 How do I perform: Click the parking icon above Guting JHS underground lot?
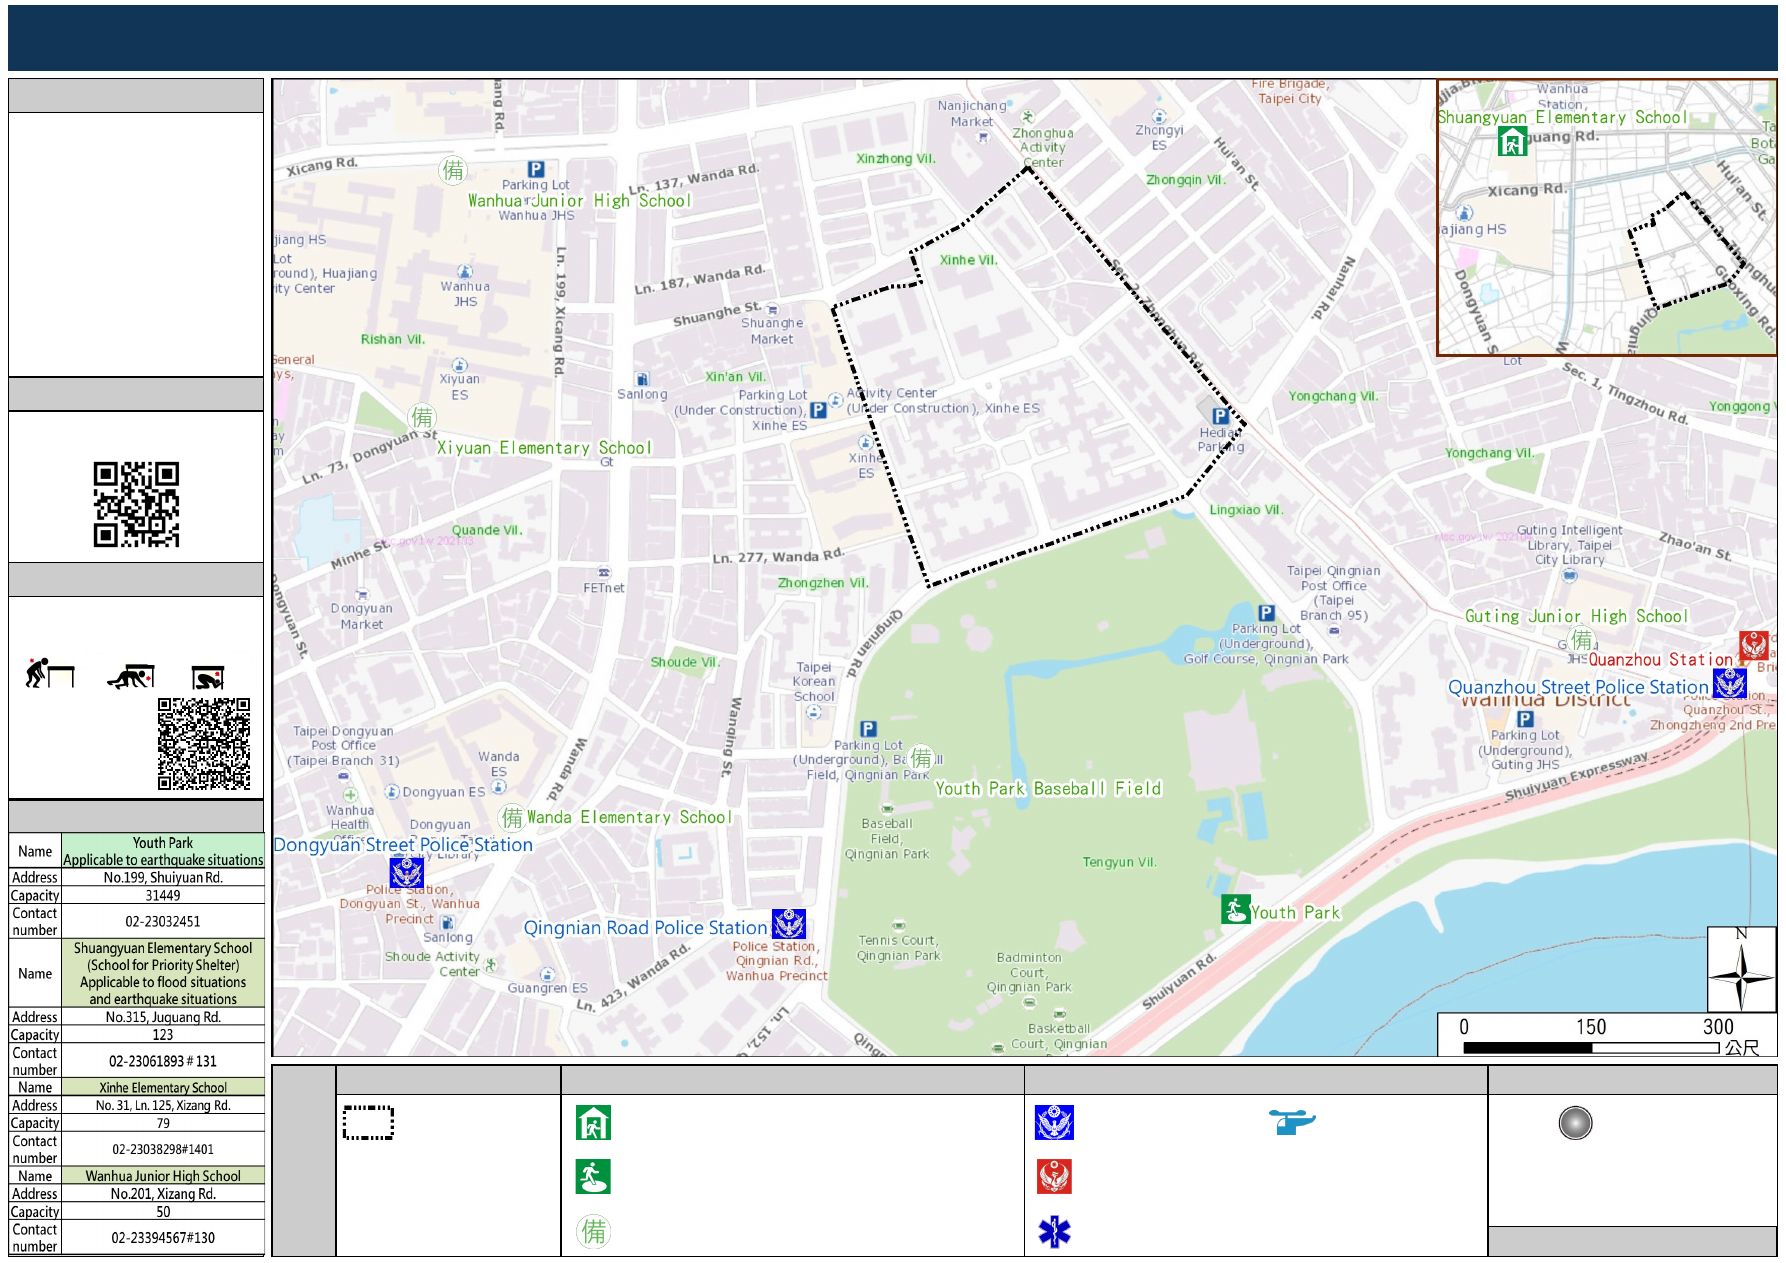(1525, 719)
